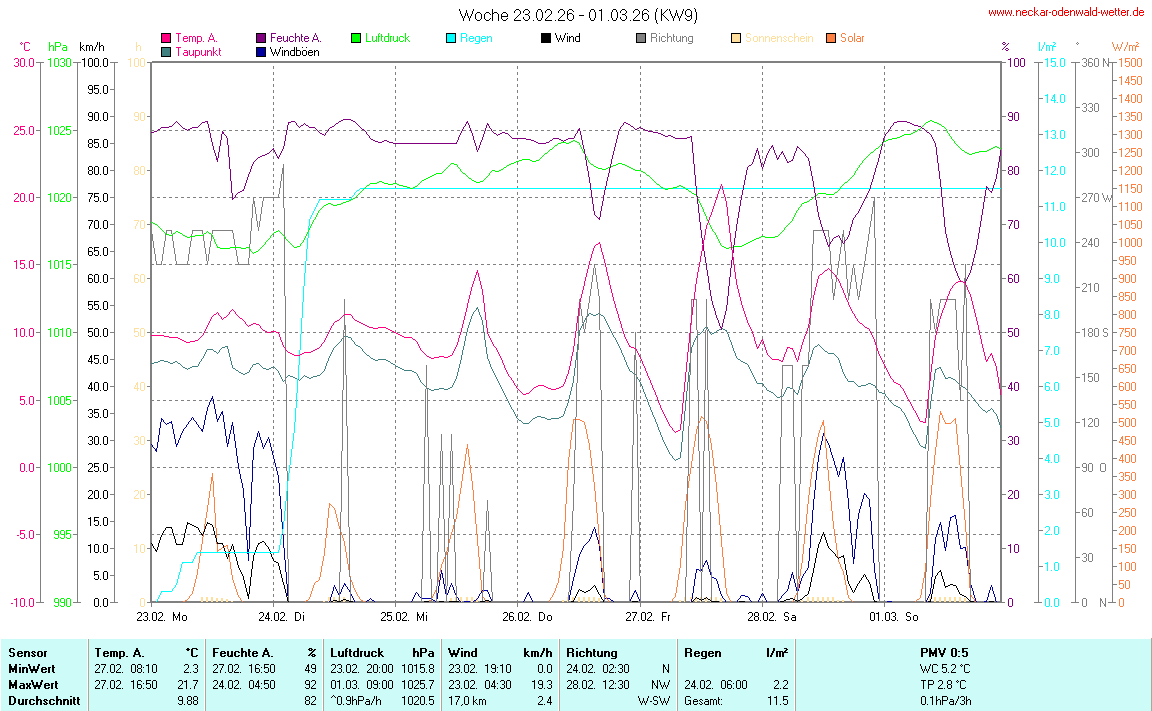Click the PMV 0:5 table header

[943, 652]
